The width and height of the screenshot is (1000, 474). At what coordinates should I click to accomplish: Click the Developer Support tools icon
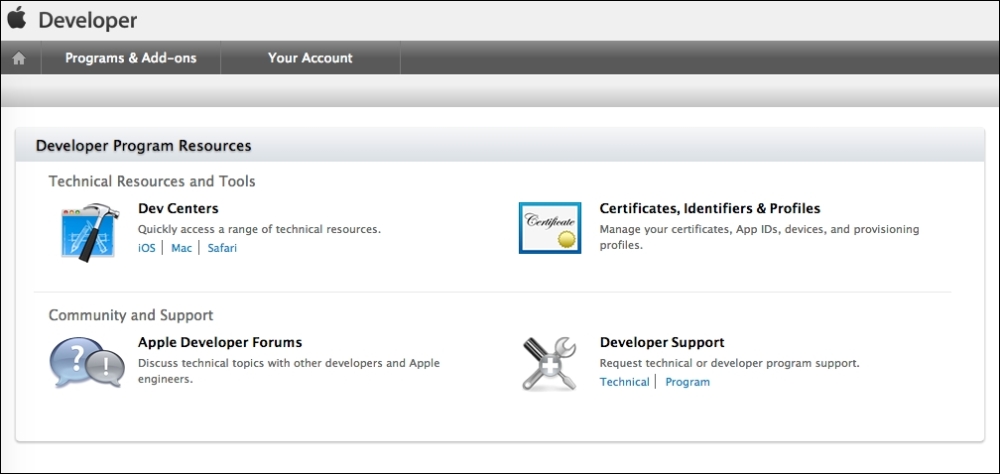[549, 363]
